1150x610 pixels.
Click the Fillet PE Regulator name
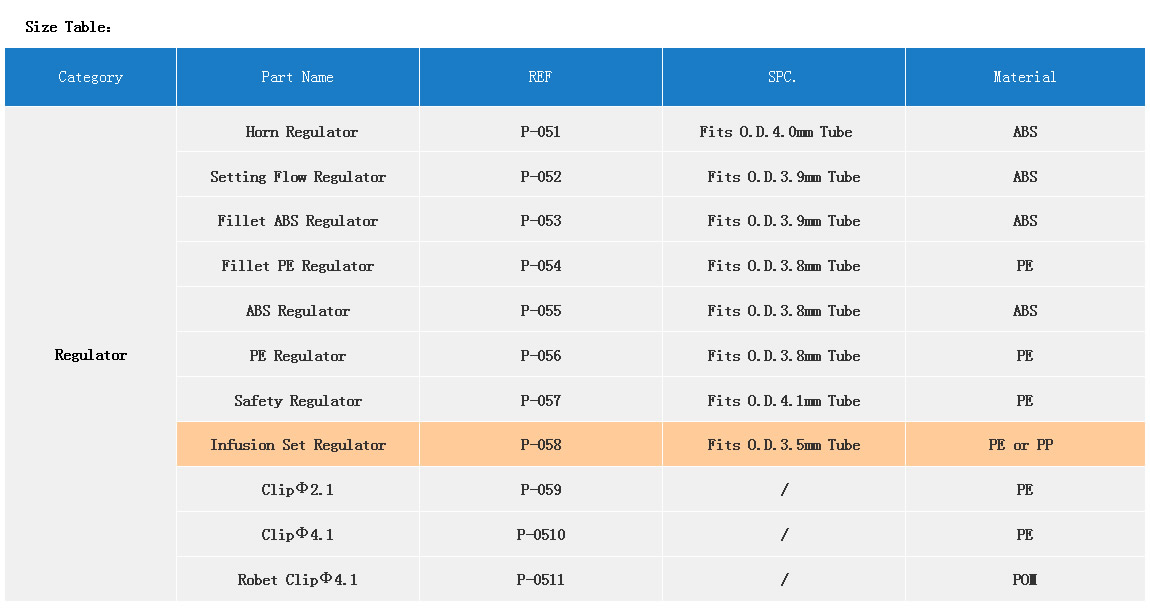click(x=298, y=266)
